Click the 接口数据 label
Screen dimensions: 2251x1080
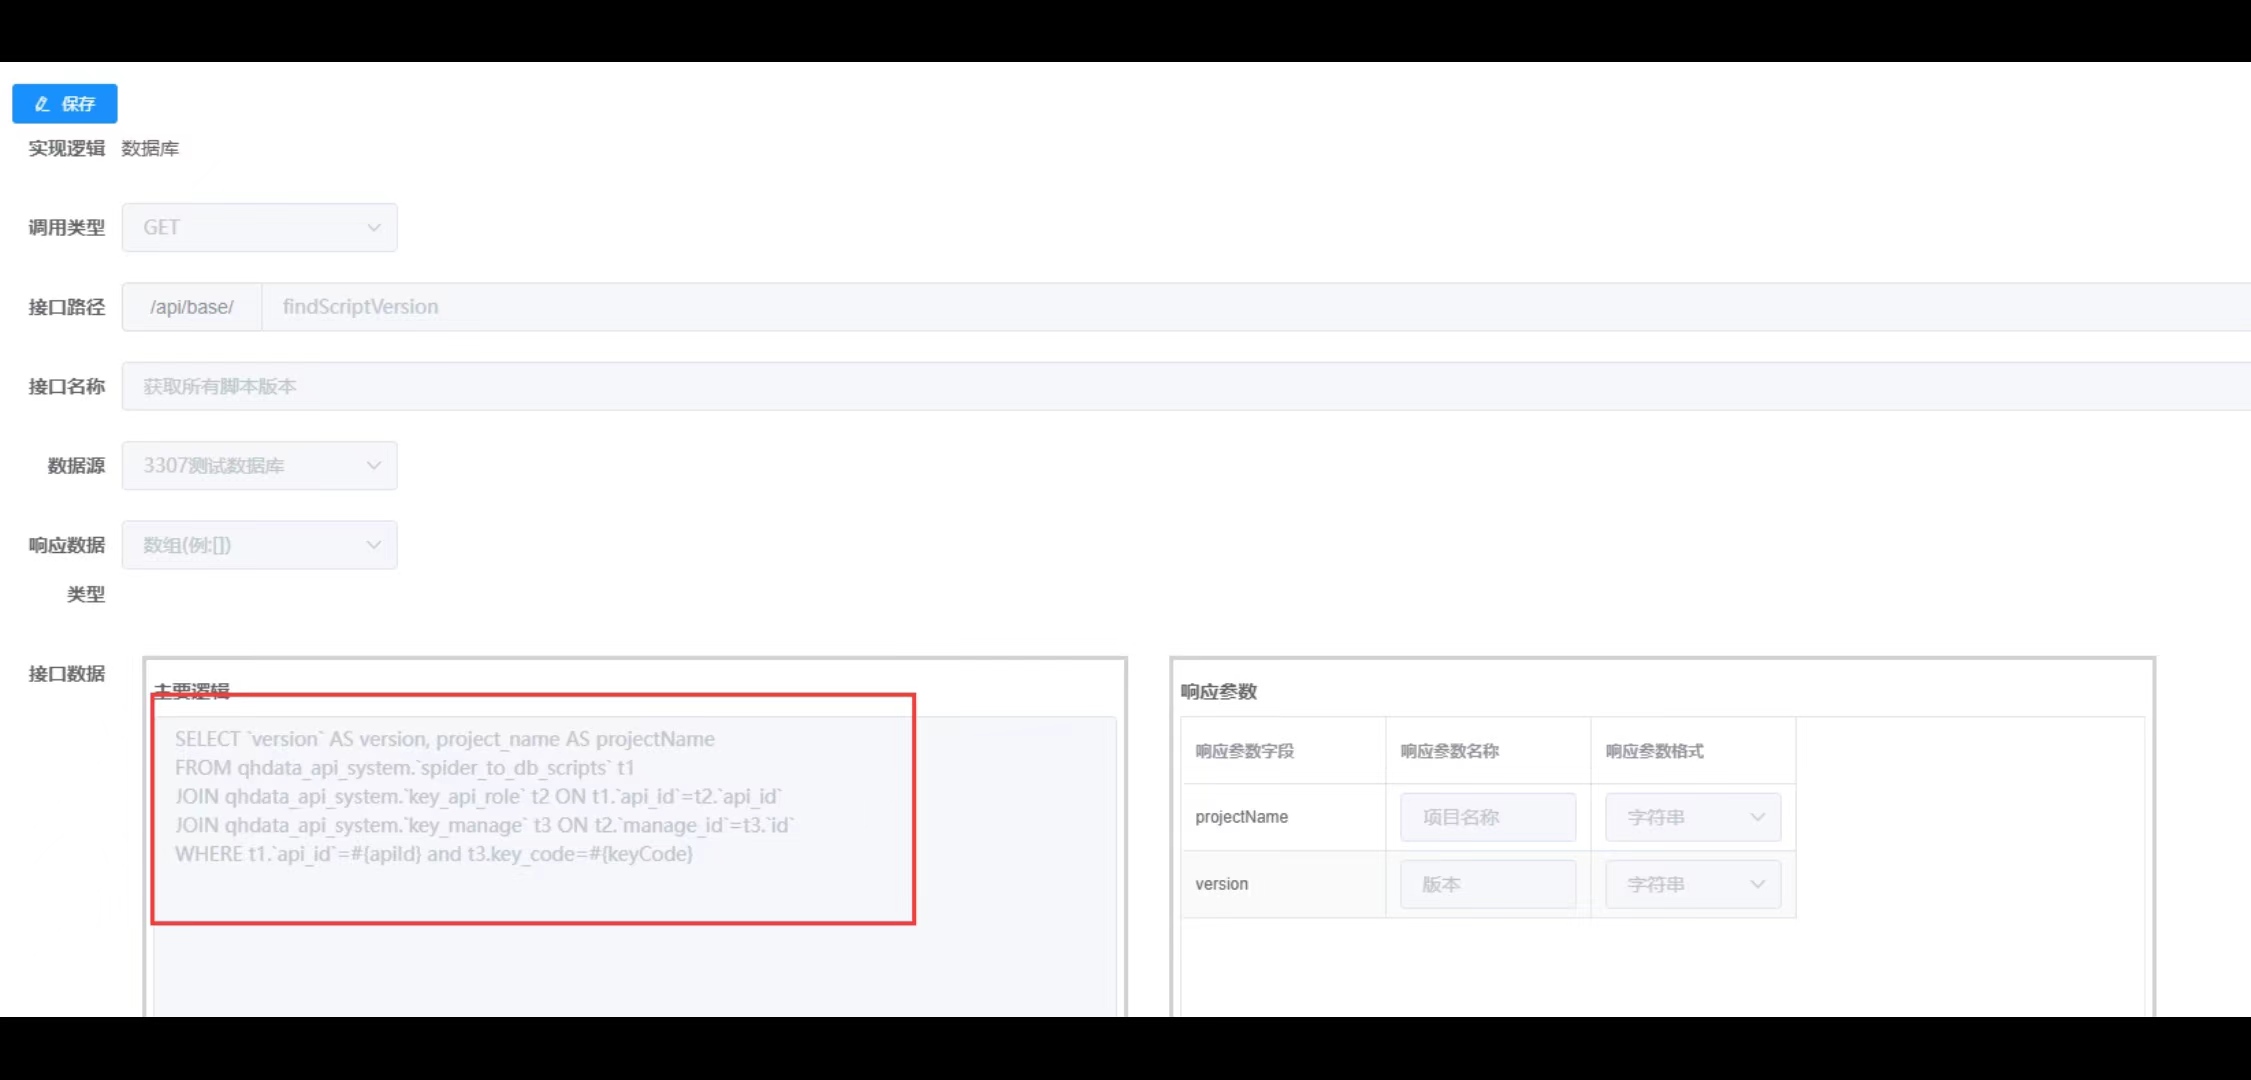(x=66, y=674)
